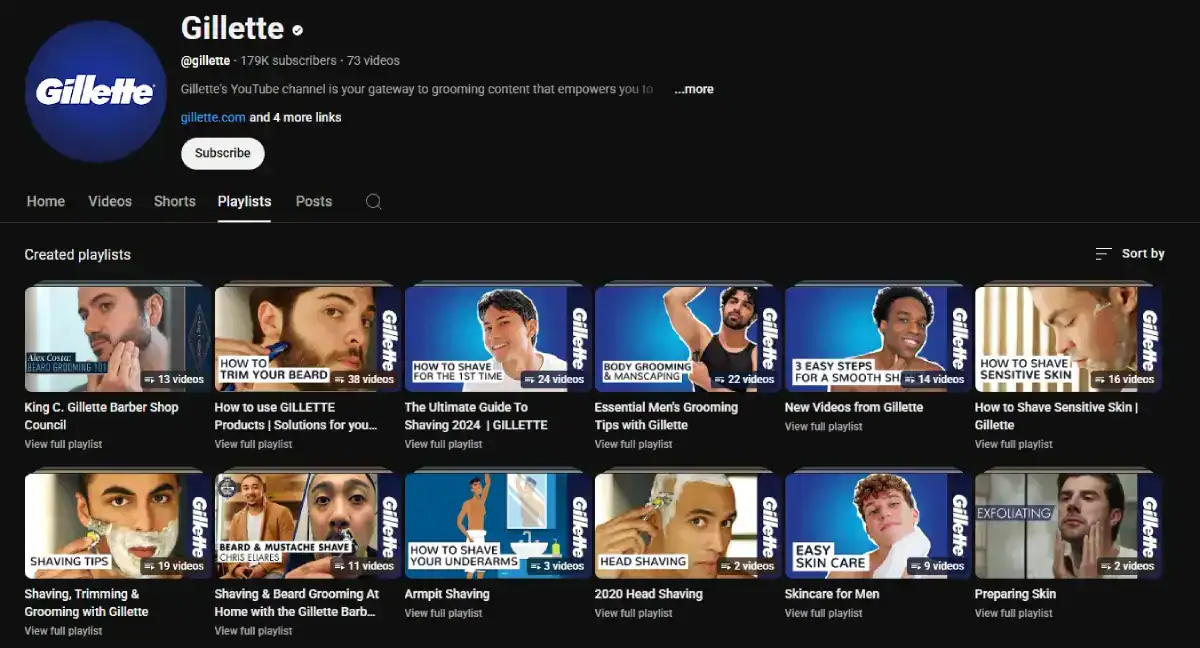Click title 'How to use GILLETTE Products'
This screenshot has height=648, width=1200.
tap(297, 416)
